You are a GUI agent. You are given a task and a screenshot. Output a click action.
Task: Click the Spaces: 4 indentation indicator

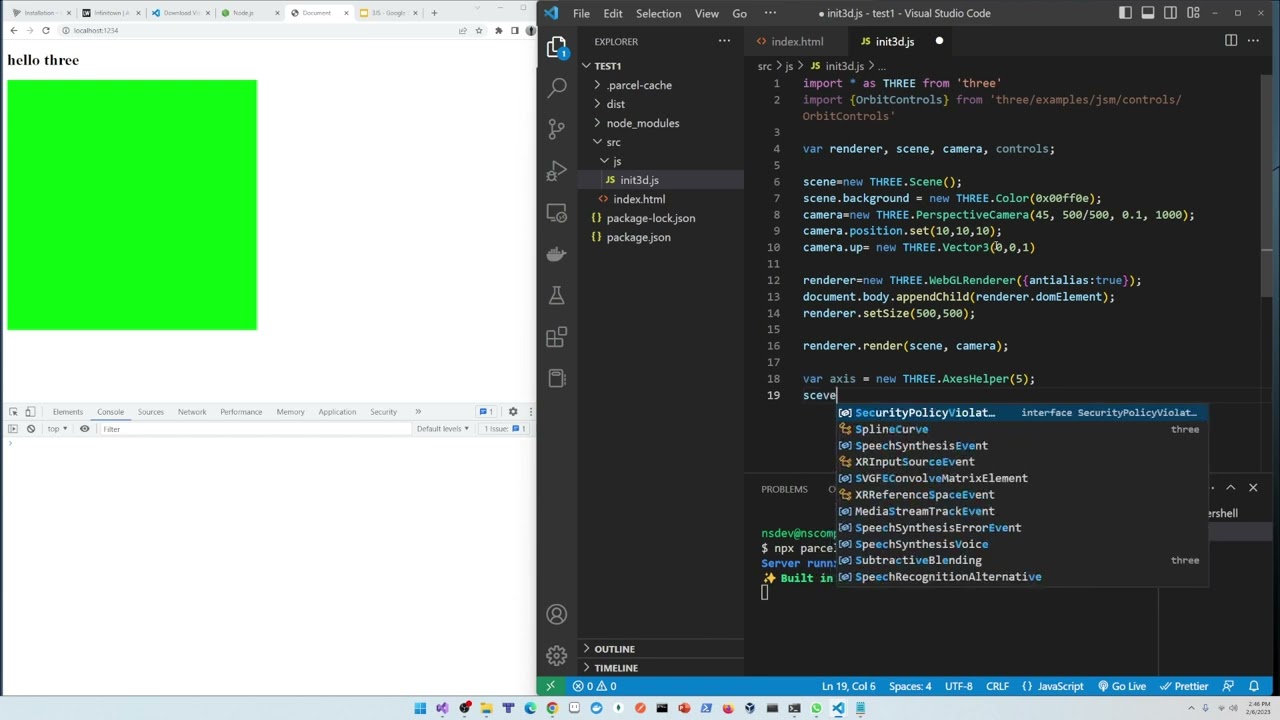click(x=910, y=686)
